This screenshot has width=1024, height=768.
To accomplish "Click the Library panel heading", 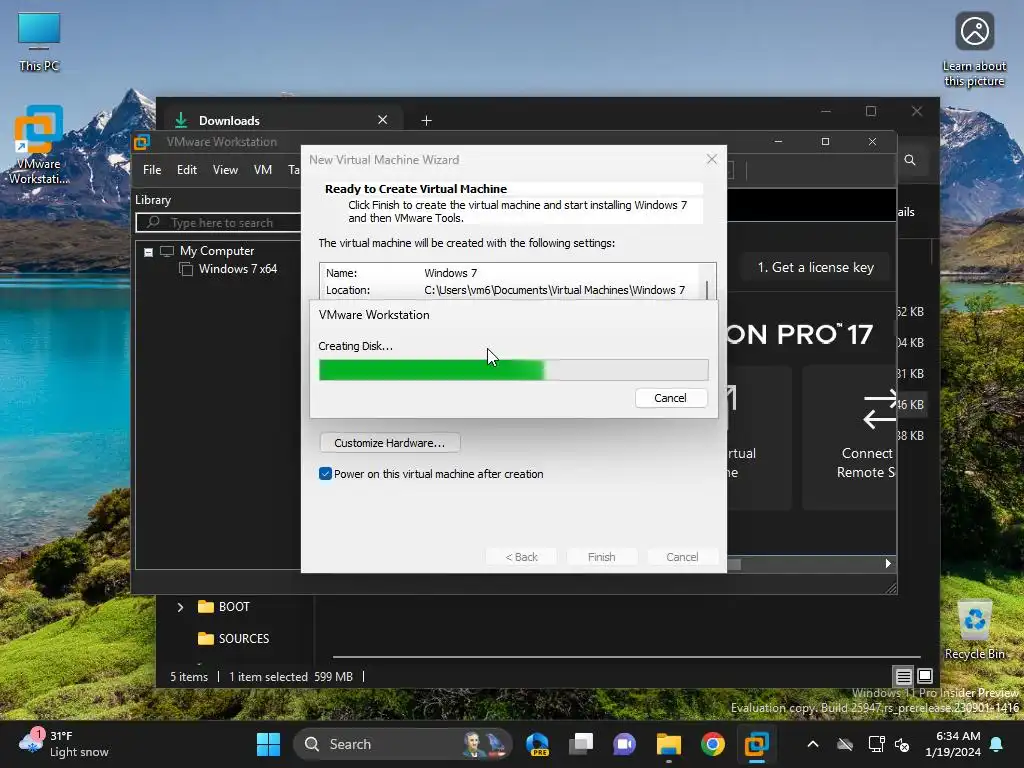I will 153,200.
